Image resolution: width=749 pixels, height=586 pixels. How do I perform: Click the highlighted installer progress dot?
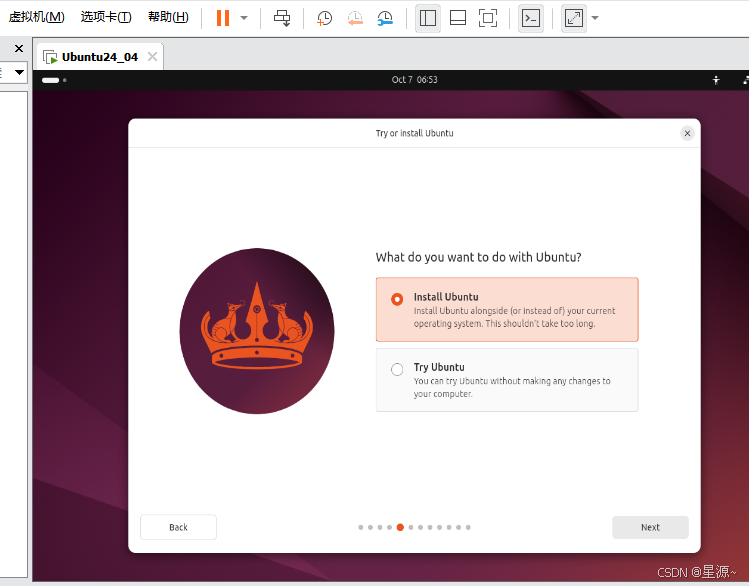tap(400, 527)
